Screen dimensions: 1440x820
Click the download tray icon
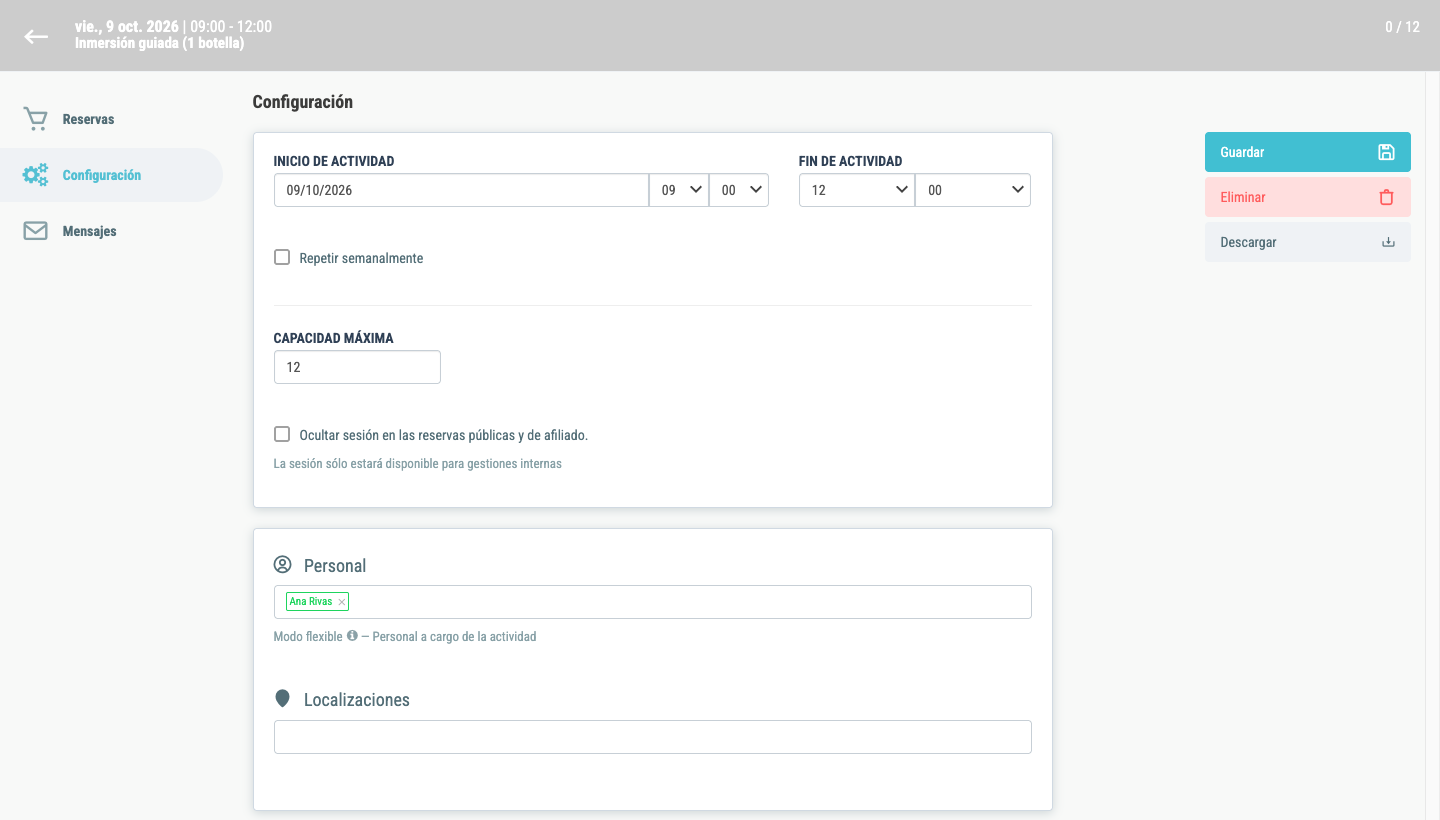coord(1388,242)
